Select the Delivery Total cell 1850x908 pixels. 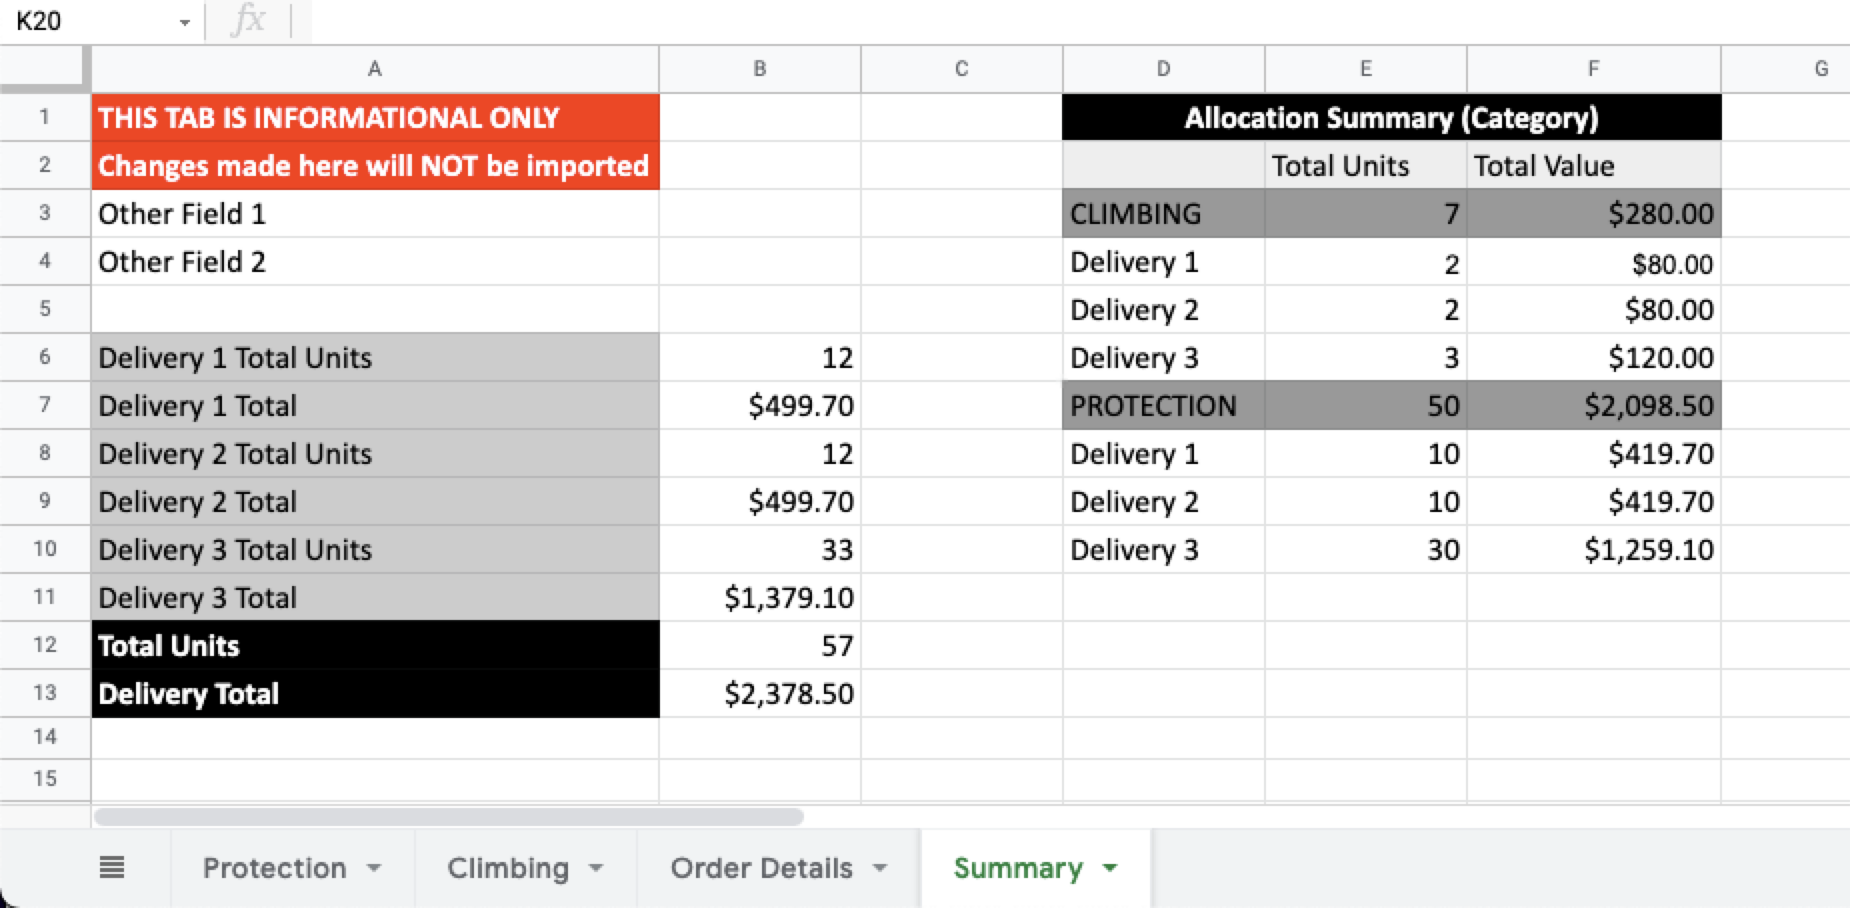[375, 693]
